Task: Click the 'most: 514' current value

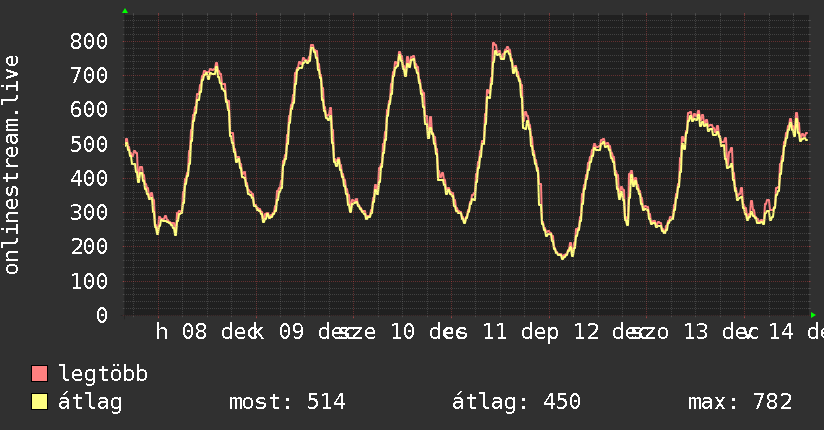Action: tap(287, 402)
